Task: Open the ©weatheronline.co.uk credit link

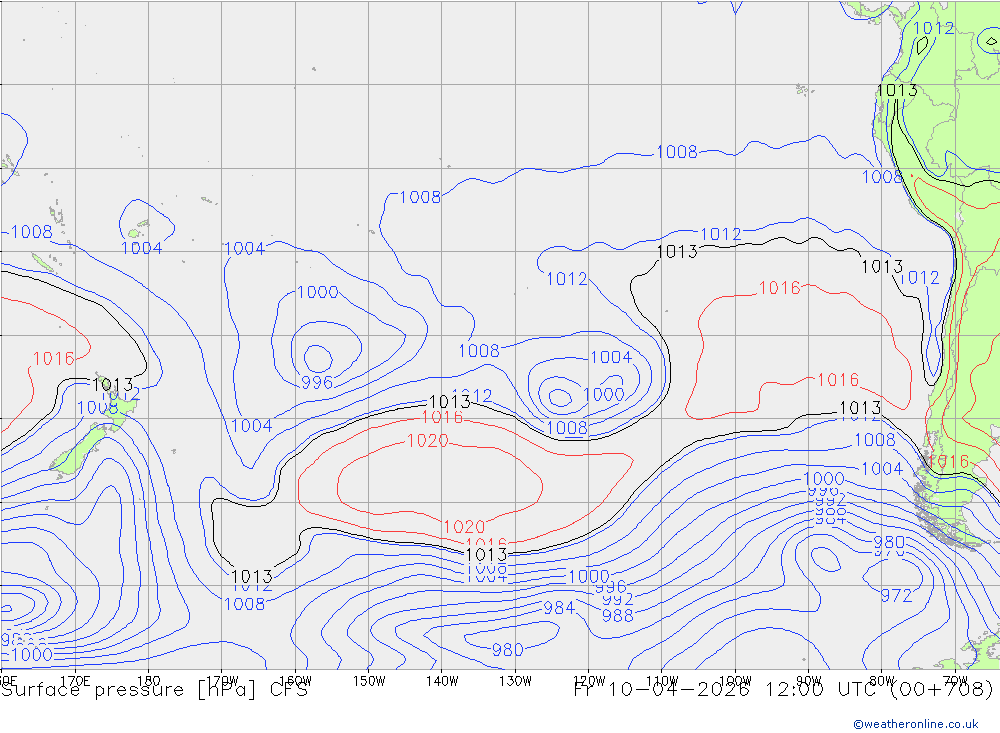Action: 915,724
